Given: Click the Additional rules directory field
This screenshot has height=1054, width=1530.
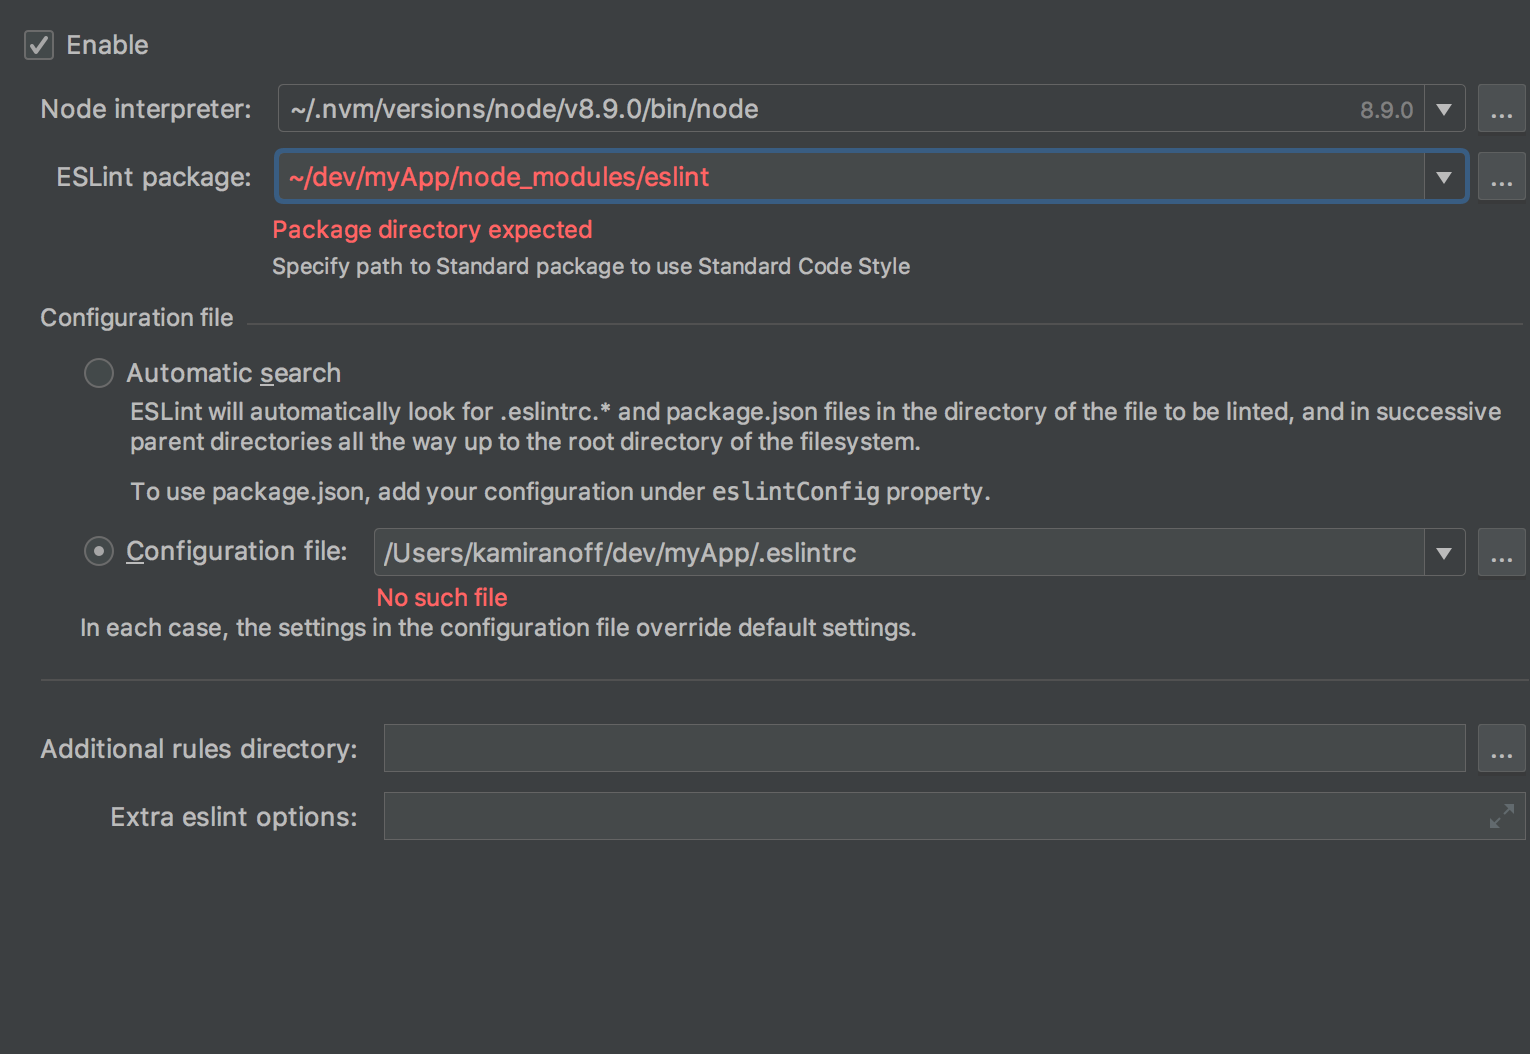Looking at the screenshot, I should point(925,748).
